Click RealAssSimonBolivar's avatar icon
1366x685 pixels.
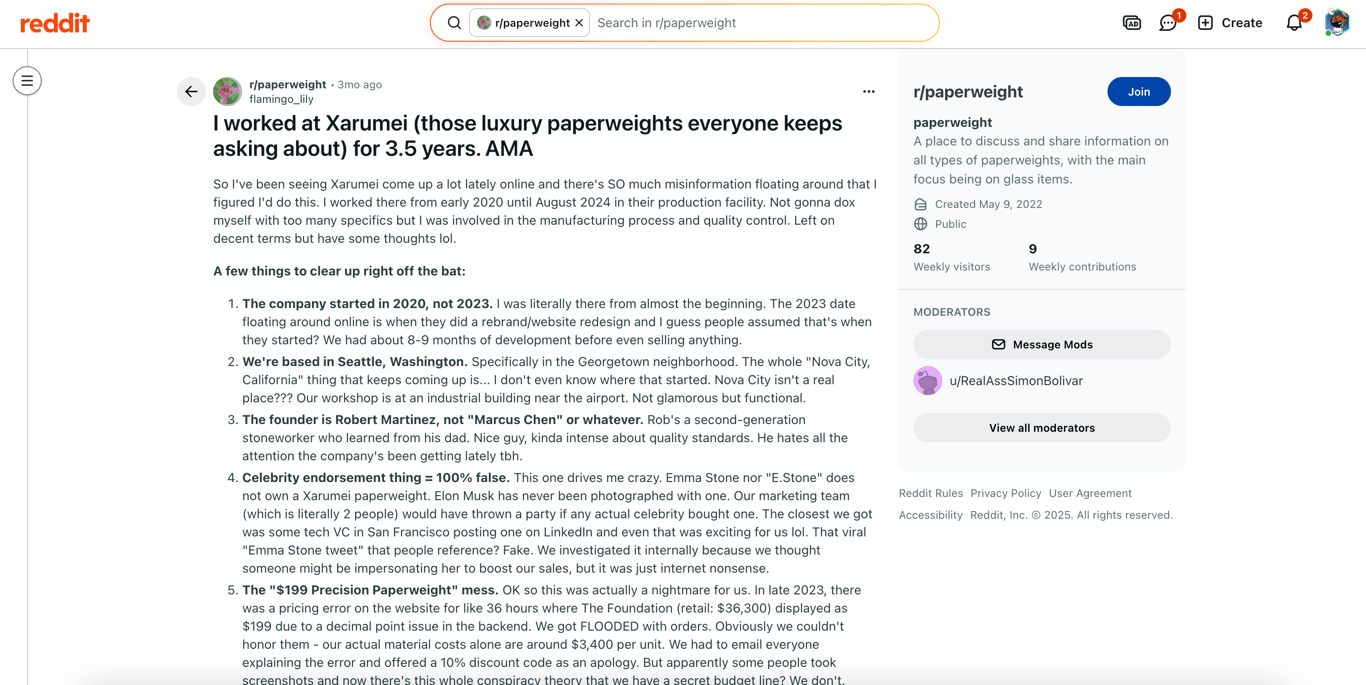[928, 381]
